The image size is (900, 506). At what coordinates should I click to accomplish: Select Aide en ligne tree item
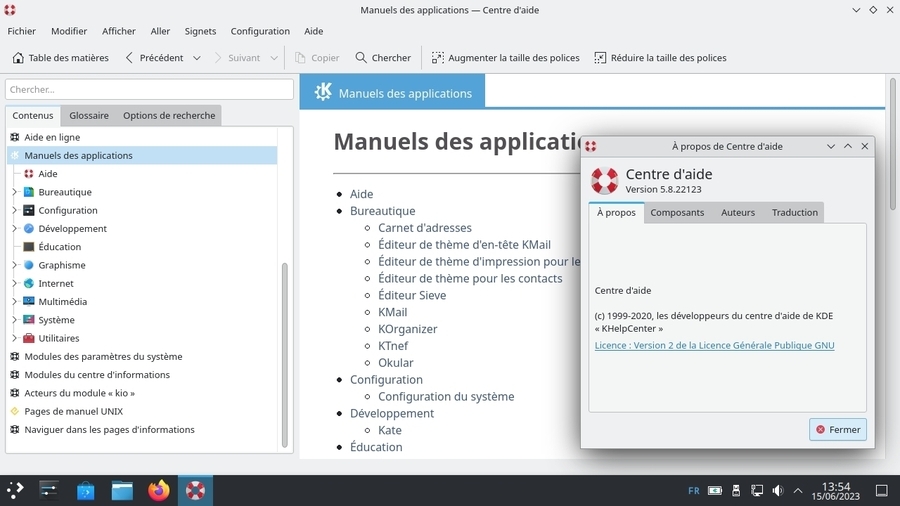(x=52, y=137)
